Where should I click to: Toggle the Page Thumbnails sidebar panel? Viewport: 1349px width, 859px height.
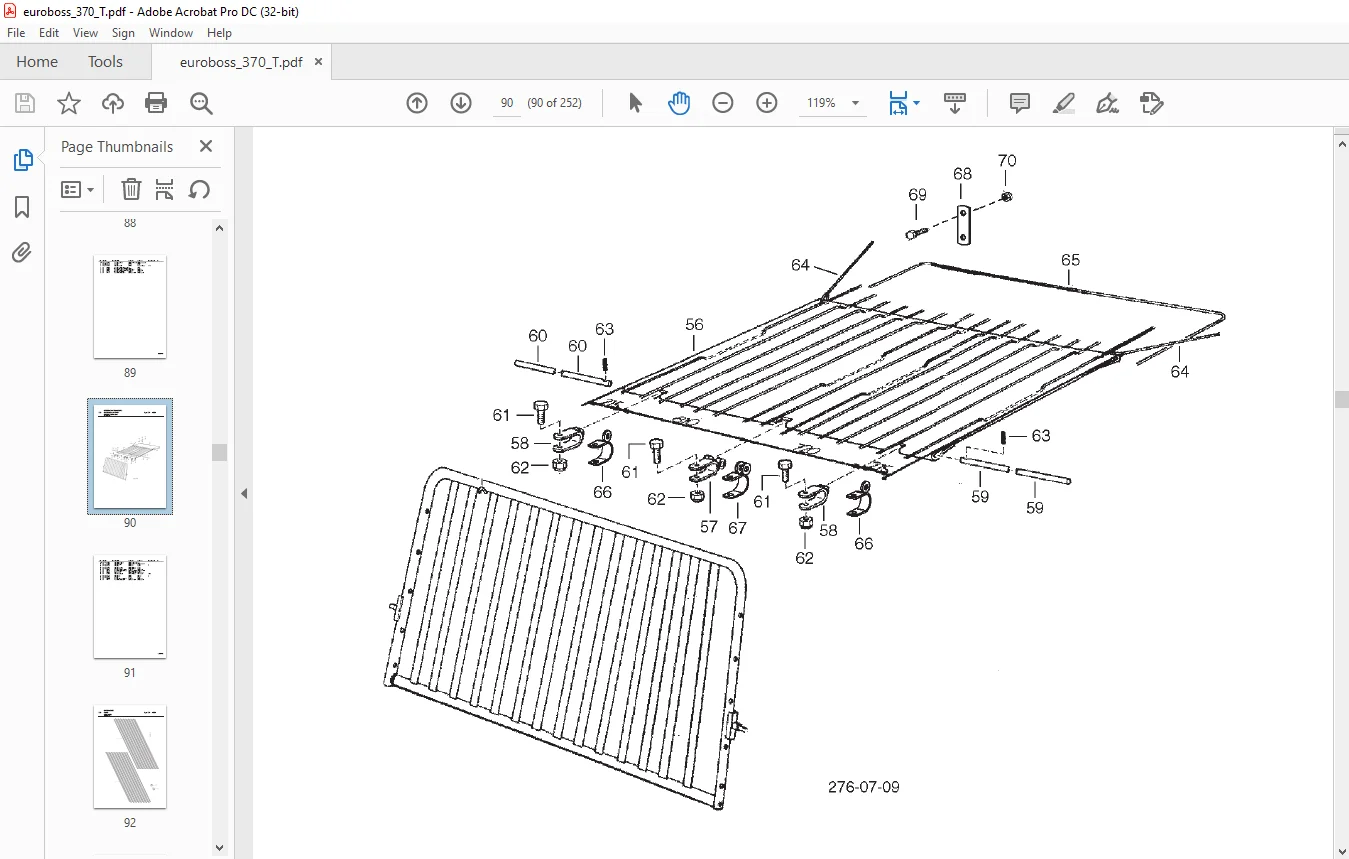point(22,160)
